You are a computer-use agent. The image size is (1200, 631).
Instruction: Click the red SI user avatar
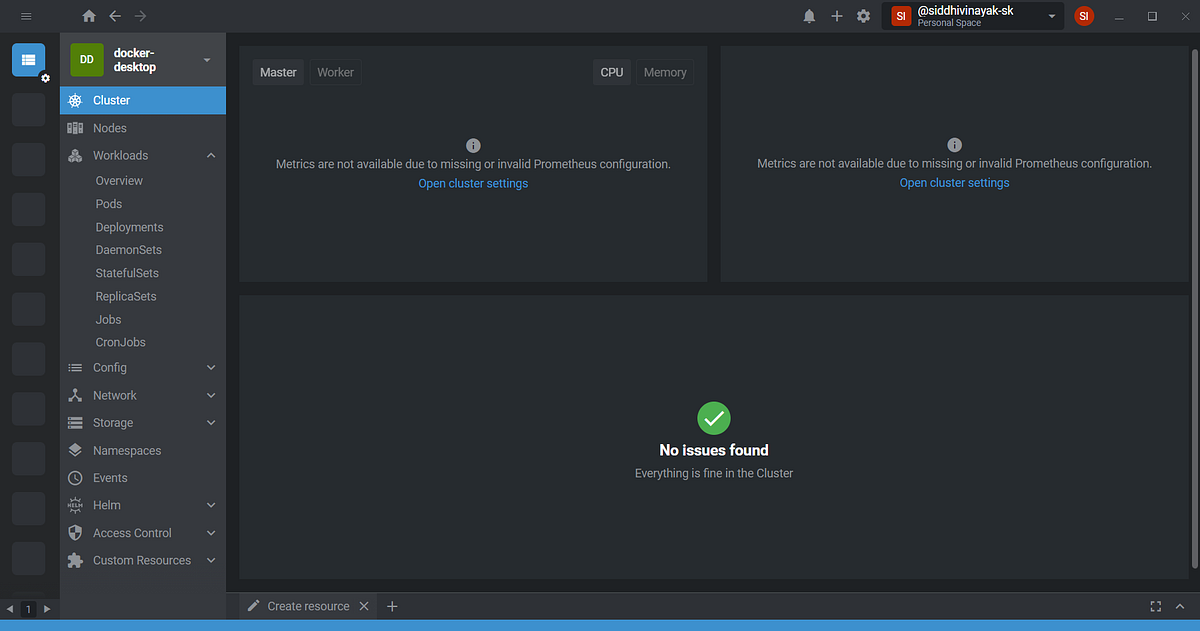[1084, 16]
